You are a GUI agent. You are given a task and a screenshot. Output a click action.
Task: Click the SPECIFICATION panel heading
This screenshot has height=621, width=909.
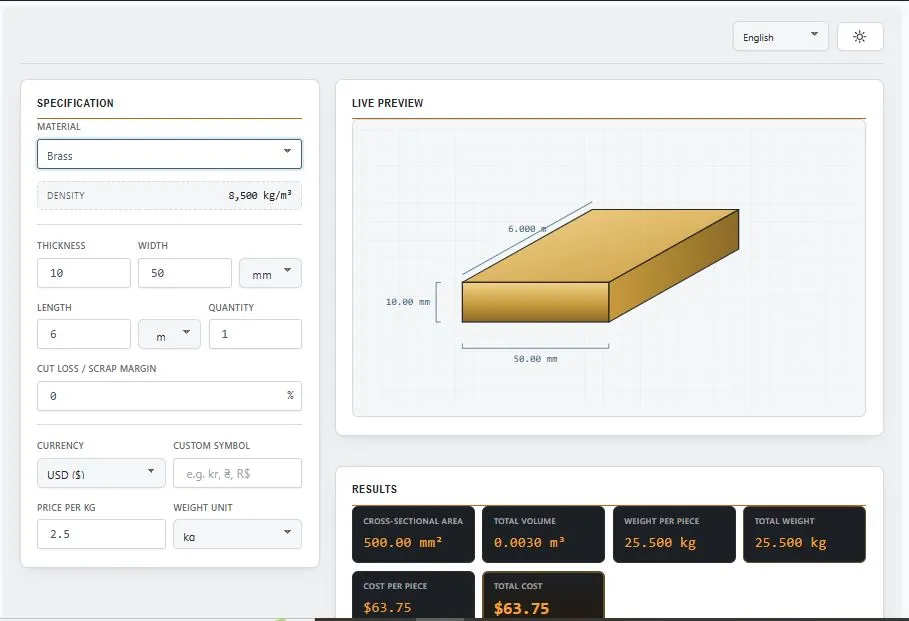[x=75, y=103]
